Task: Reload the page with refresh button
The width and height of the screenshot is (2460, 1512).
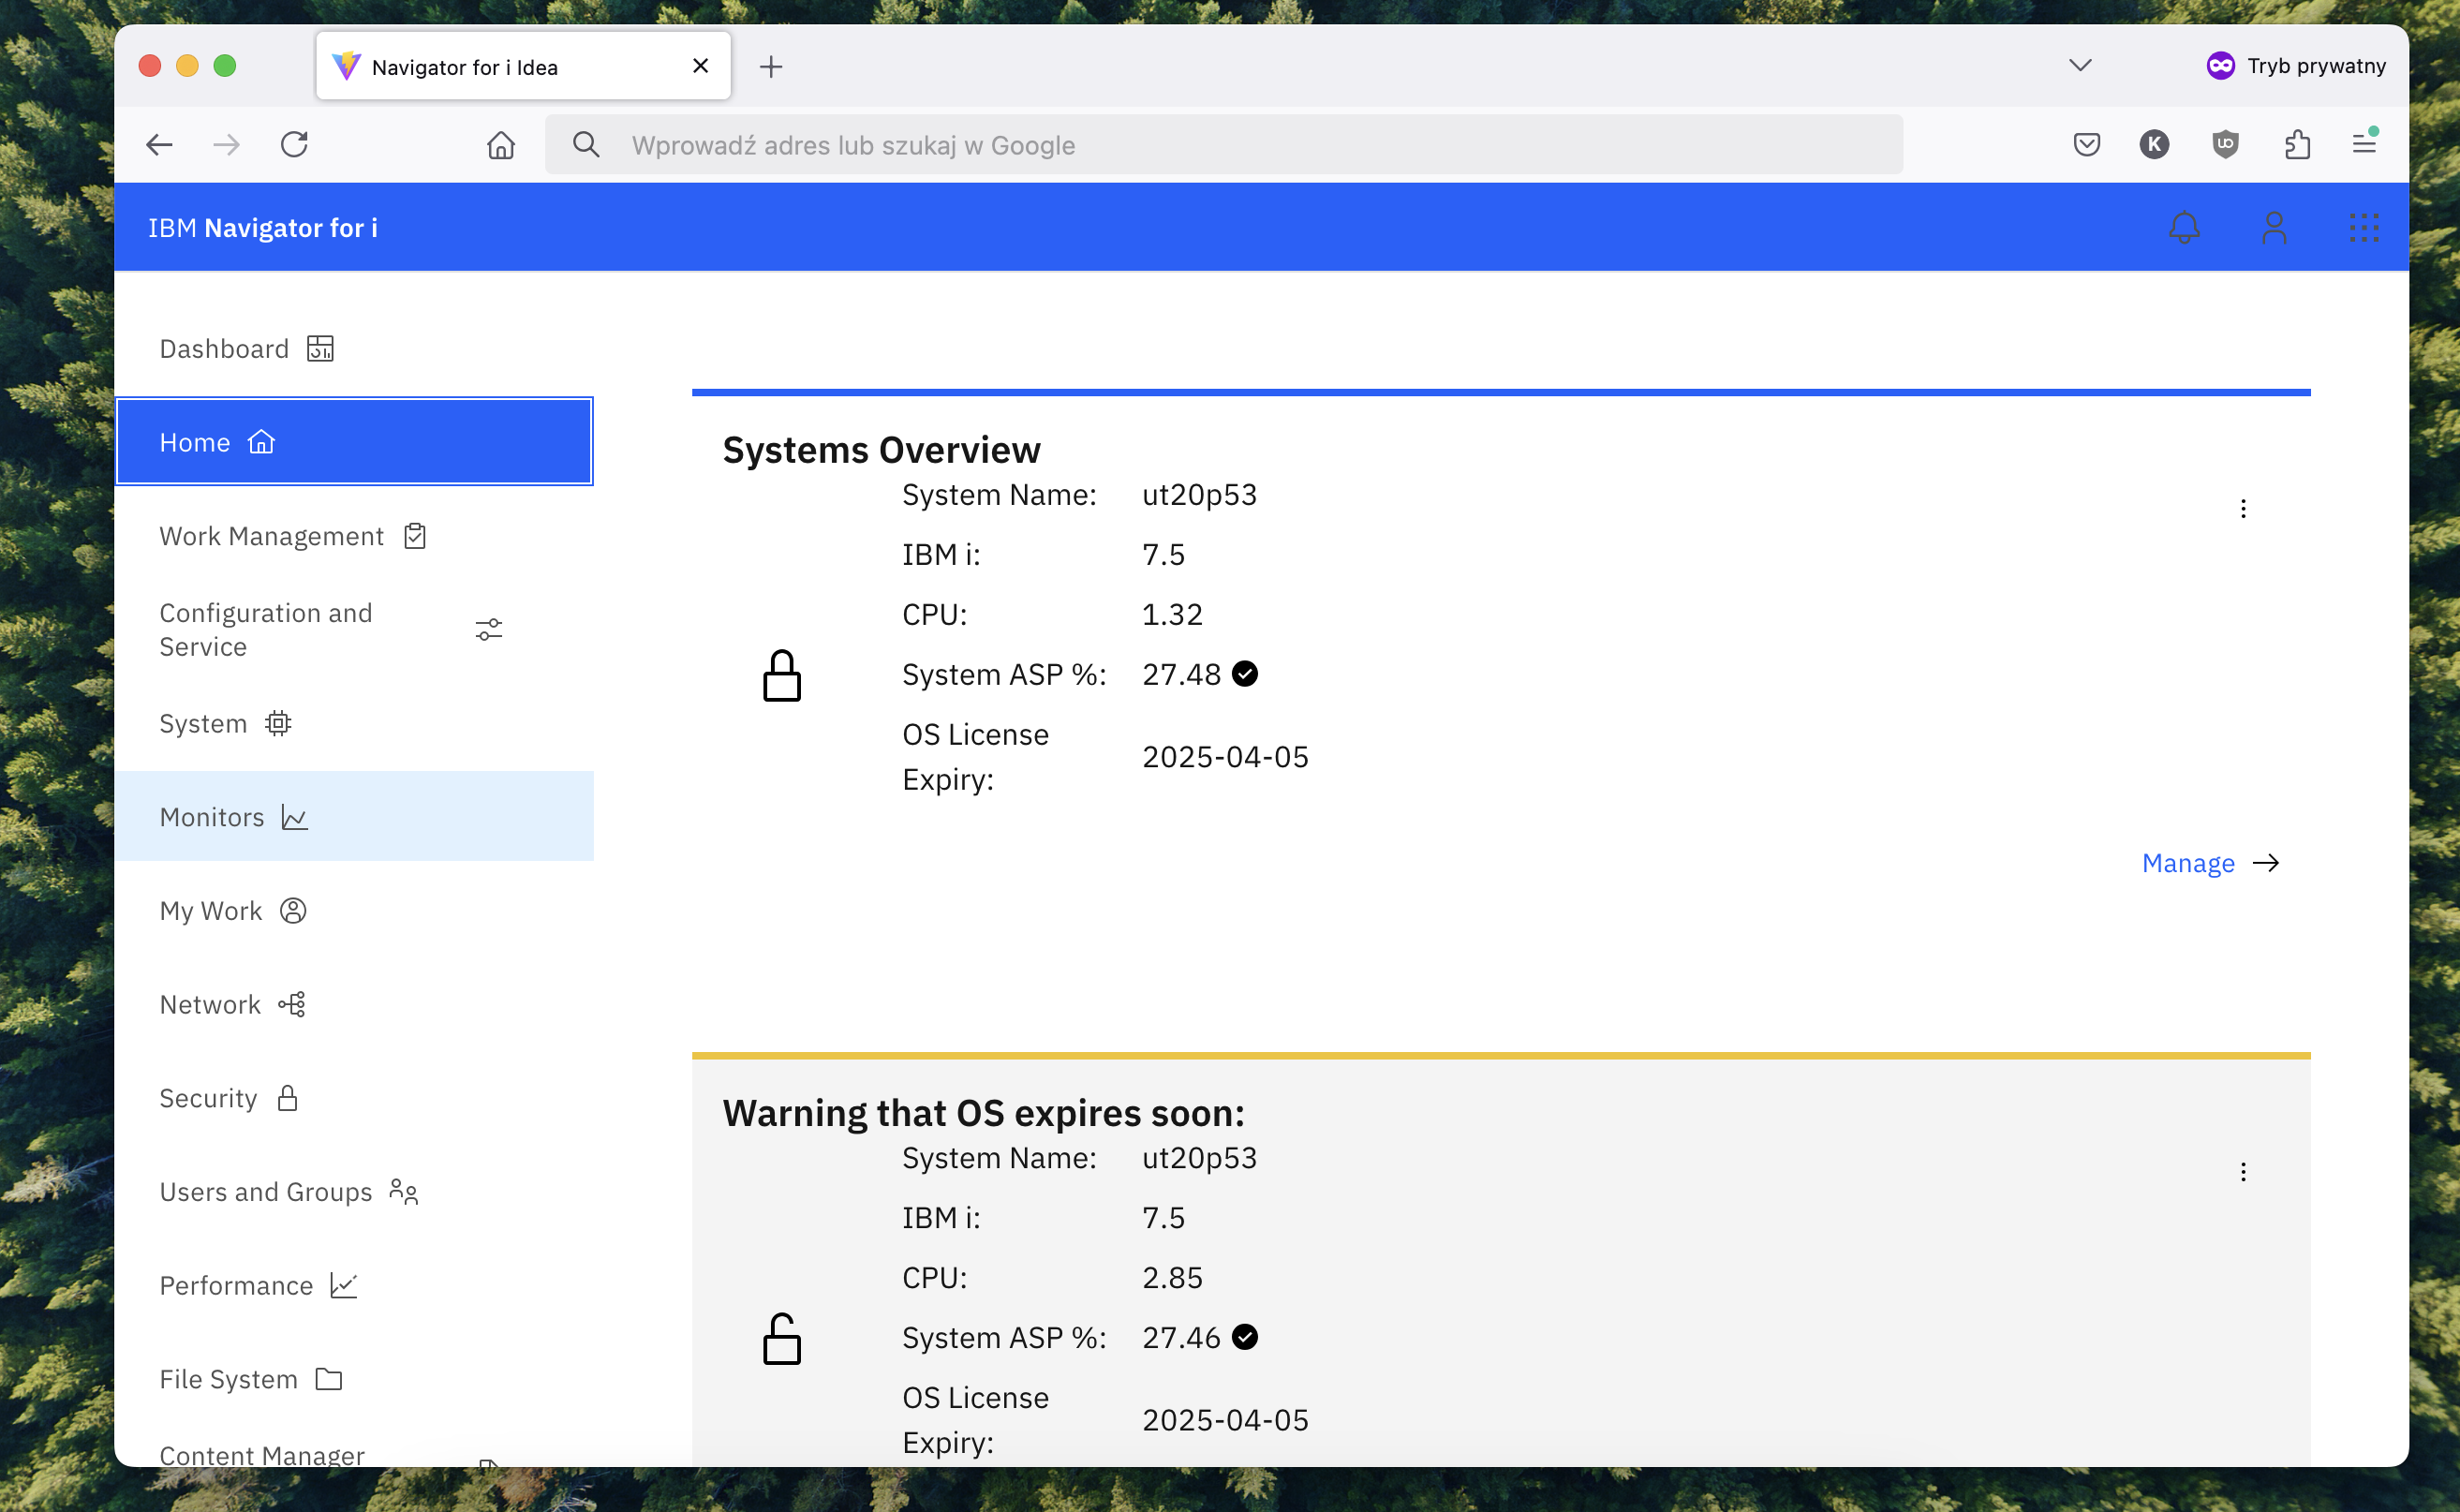Action: click(294, 145)
